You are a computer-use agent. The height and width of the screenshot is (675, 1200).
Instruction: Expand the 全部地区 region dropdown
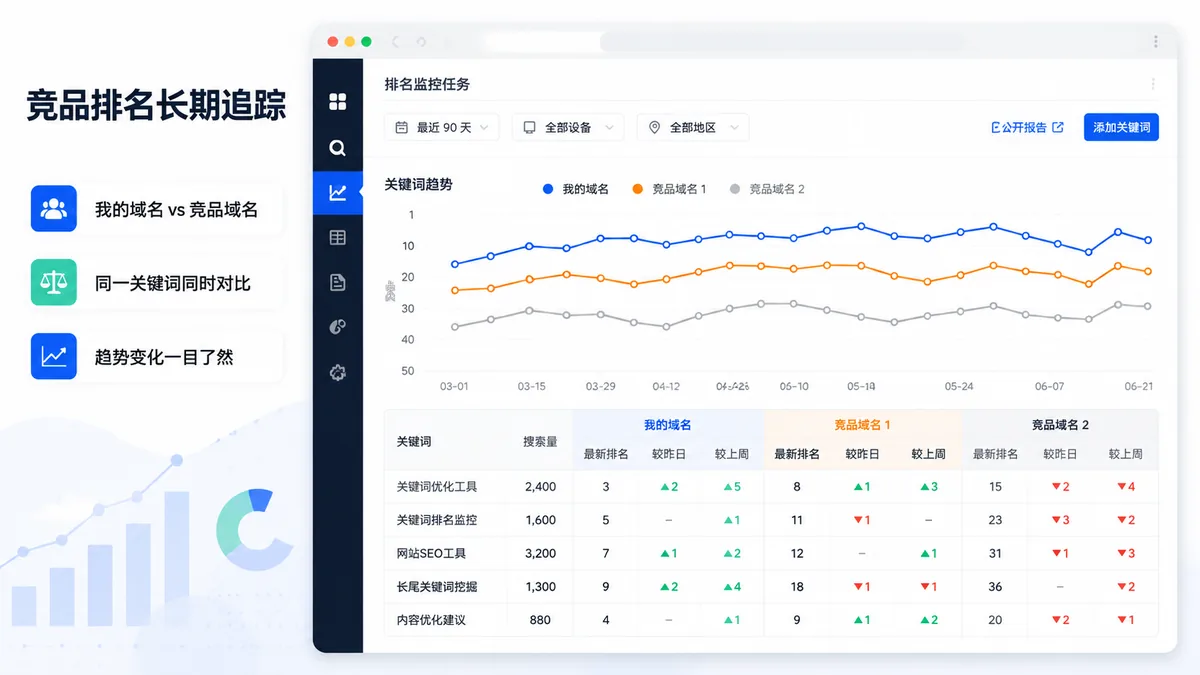(693, 128)
